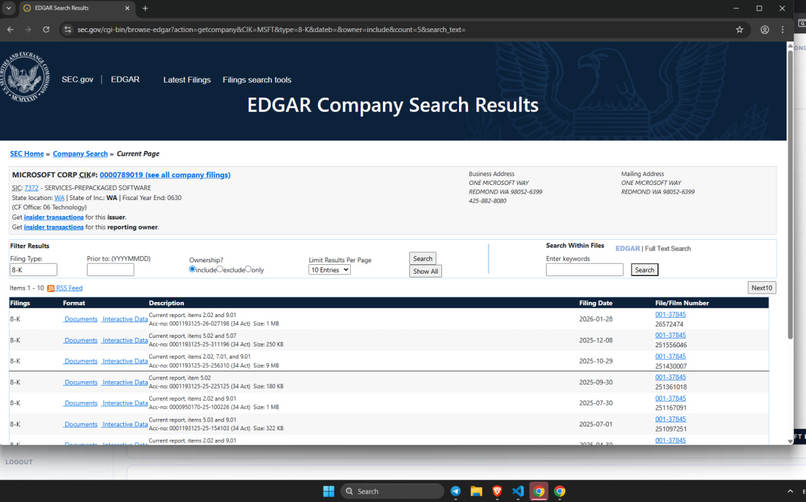Open Filings search tools in the header

[257, 80]
